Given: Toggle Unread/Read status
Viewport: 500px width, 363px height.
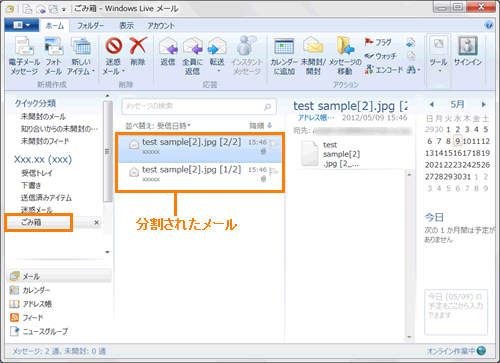Looking at the screenshot, I should pyautogui.click(x=313, y=56).
